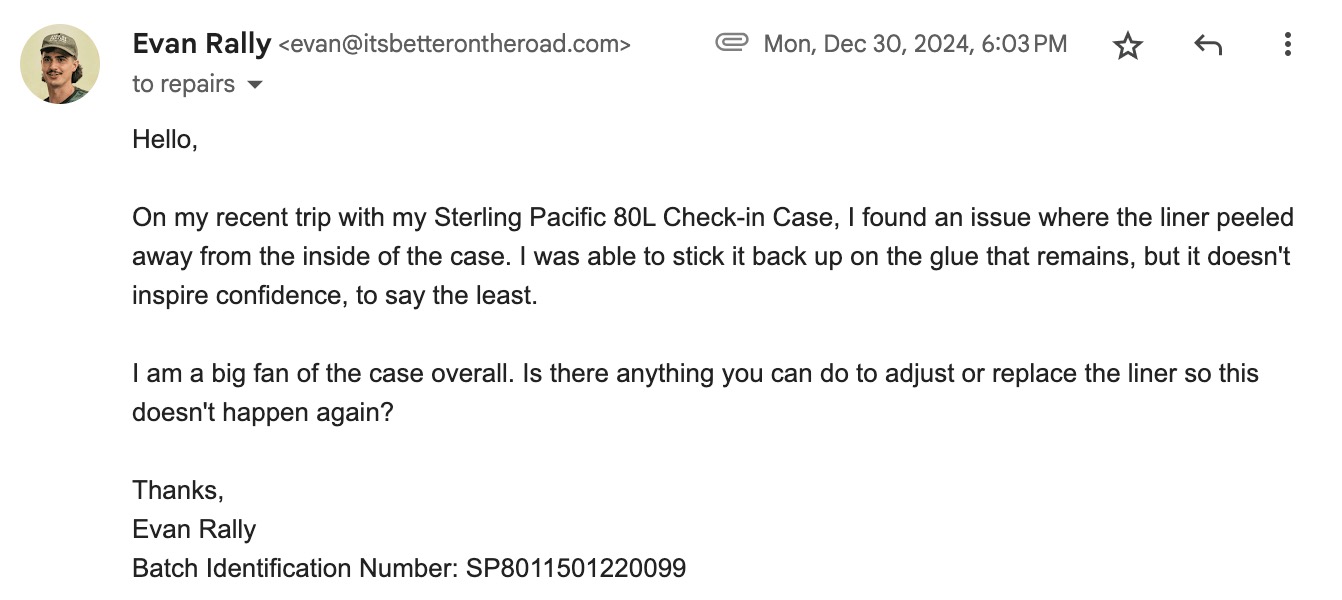Expand recipient details arrow beside 'to repairs'
The width and height of the screenshot is (1342, 600).
[x=254, y=85]
